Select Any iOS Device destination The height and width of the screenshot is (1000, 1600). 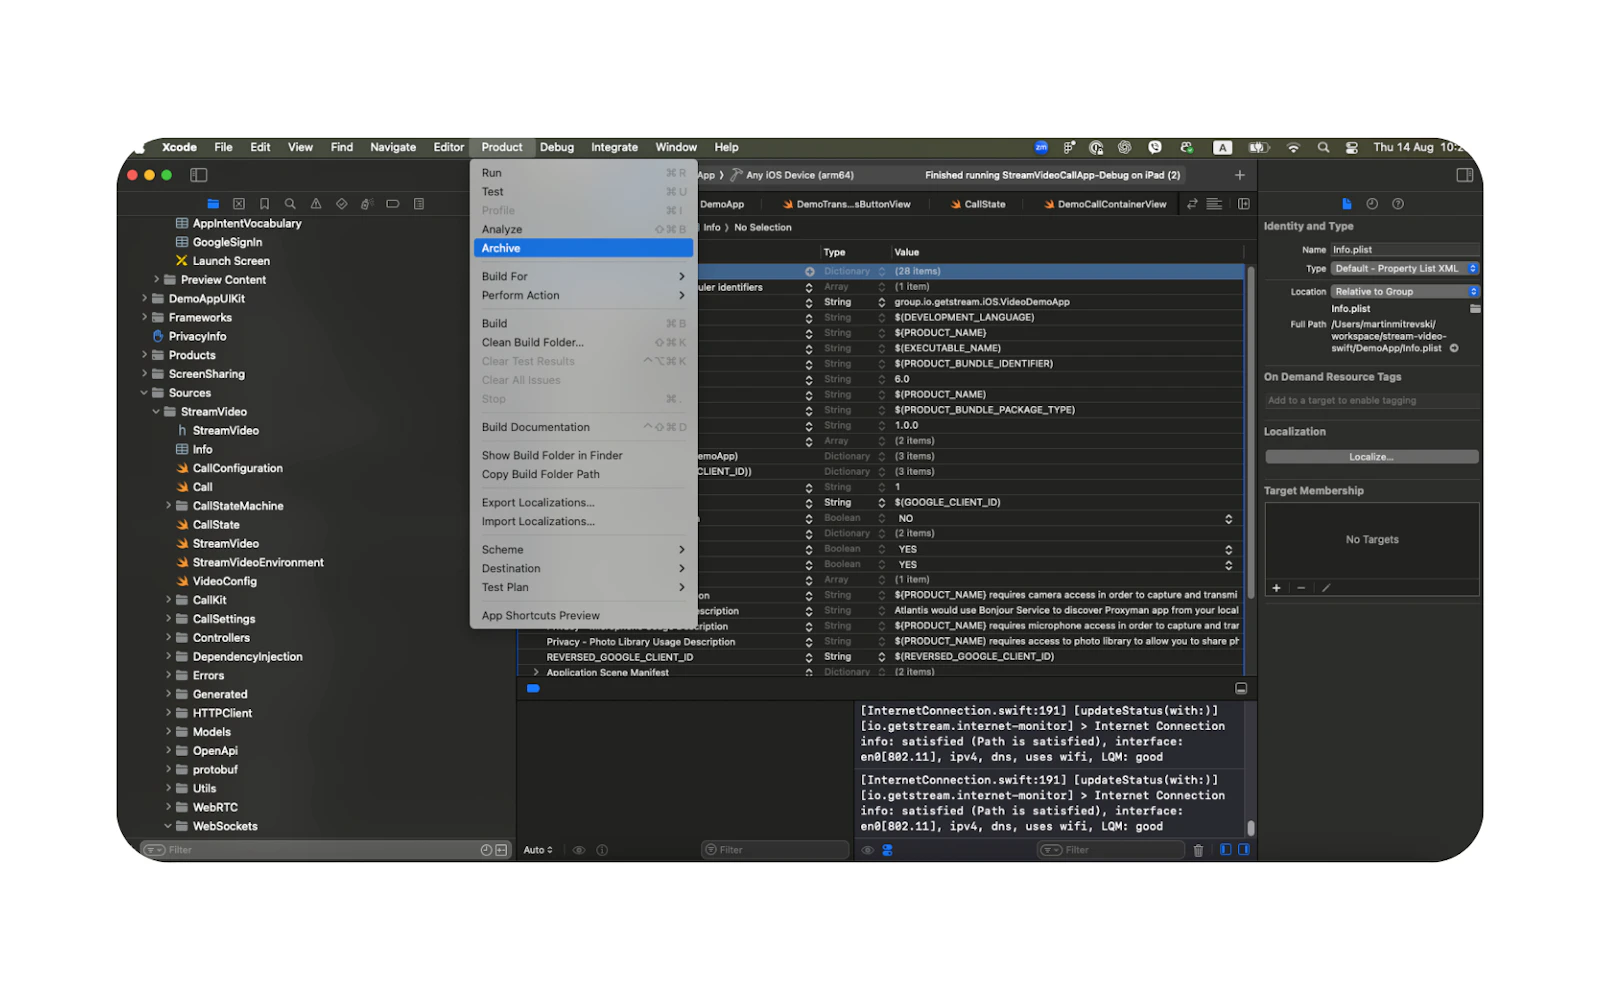click(x=792, y=175)
